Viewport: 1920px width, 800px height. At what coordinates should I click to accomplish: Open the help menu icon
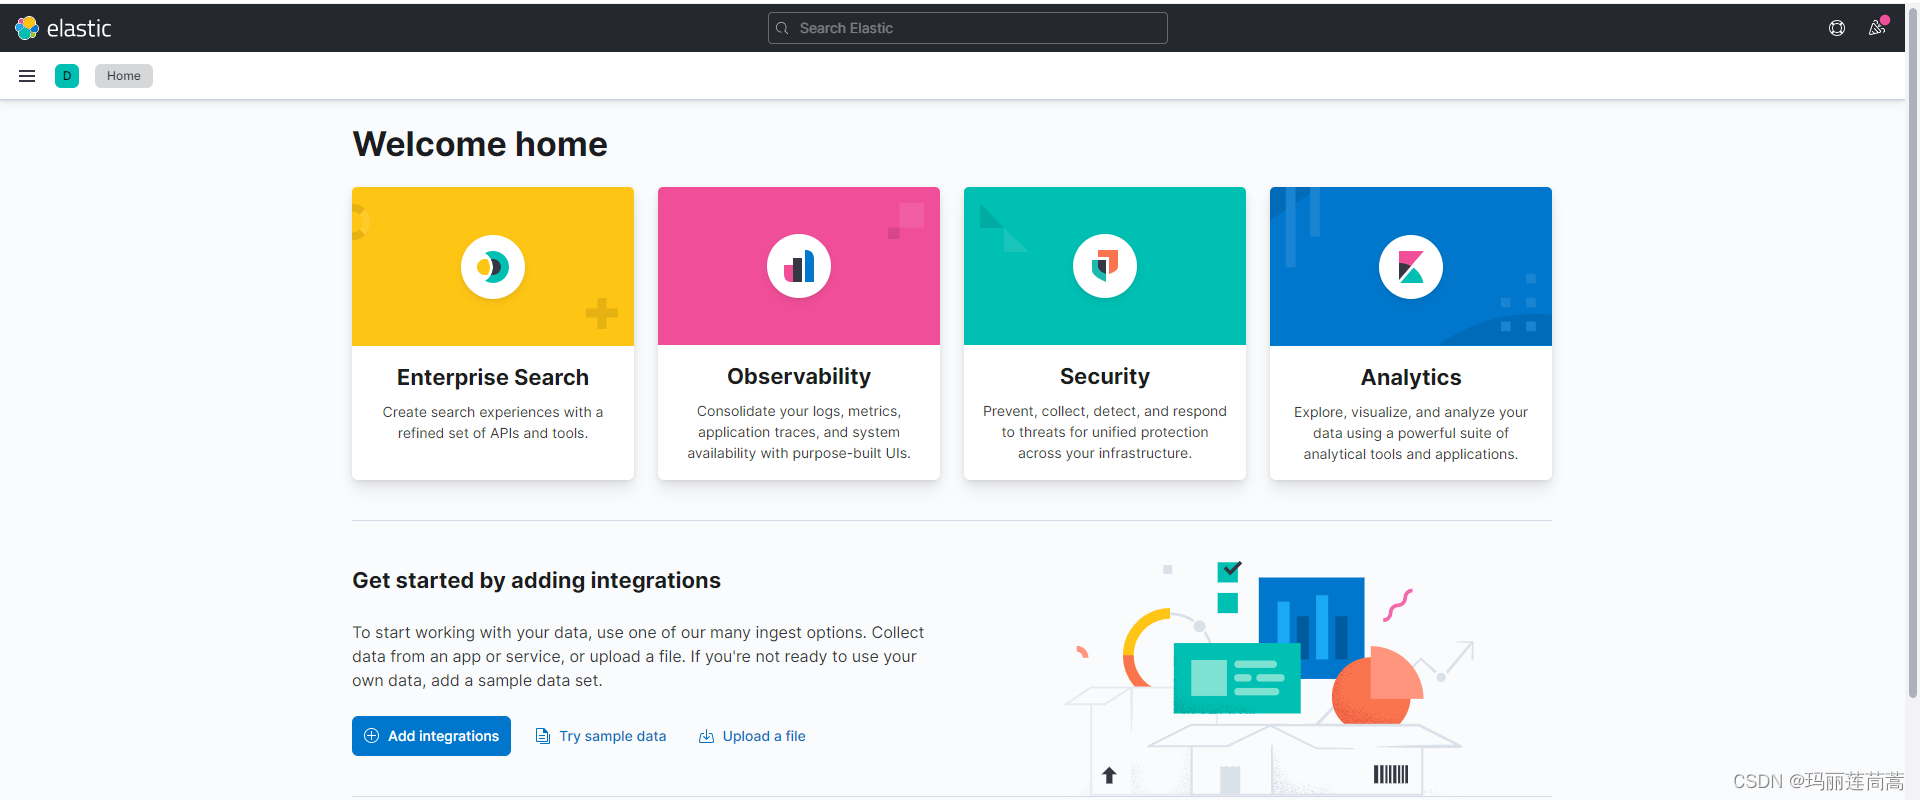click(x=1837, y=28)
